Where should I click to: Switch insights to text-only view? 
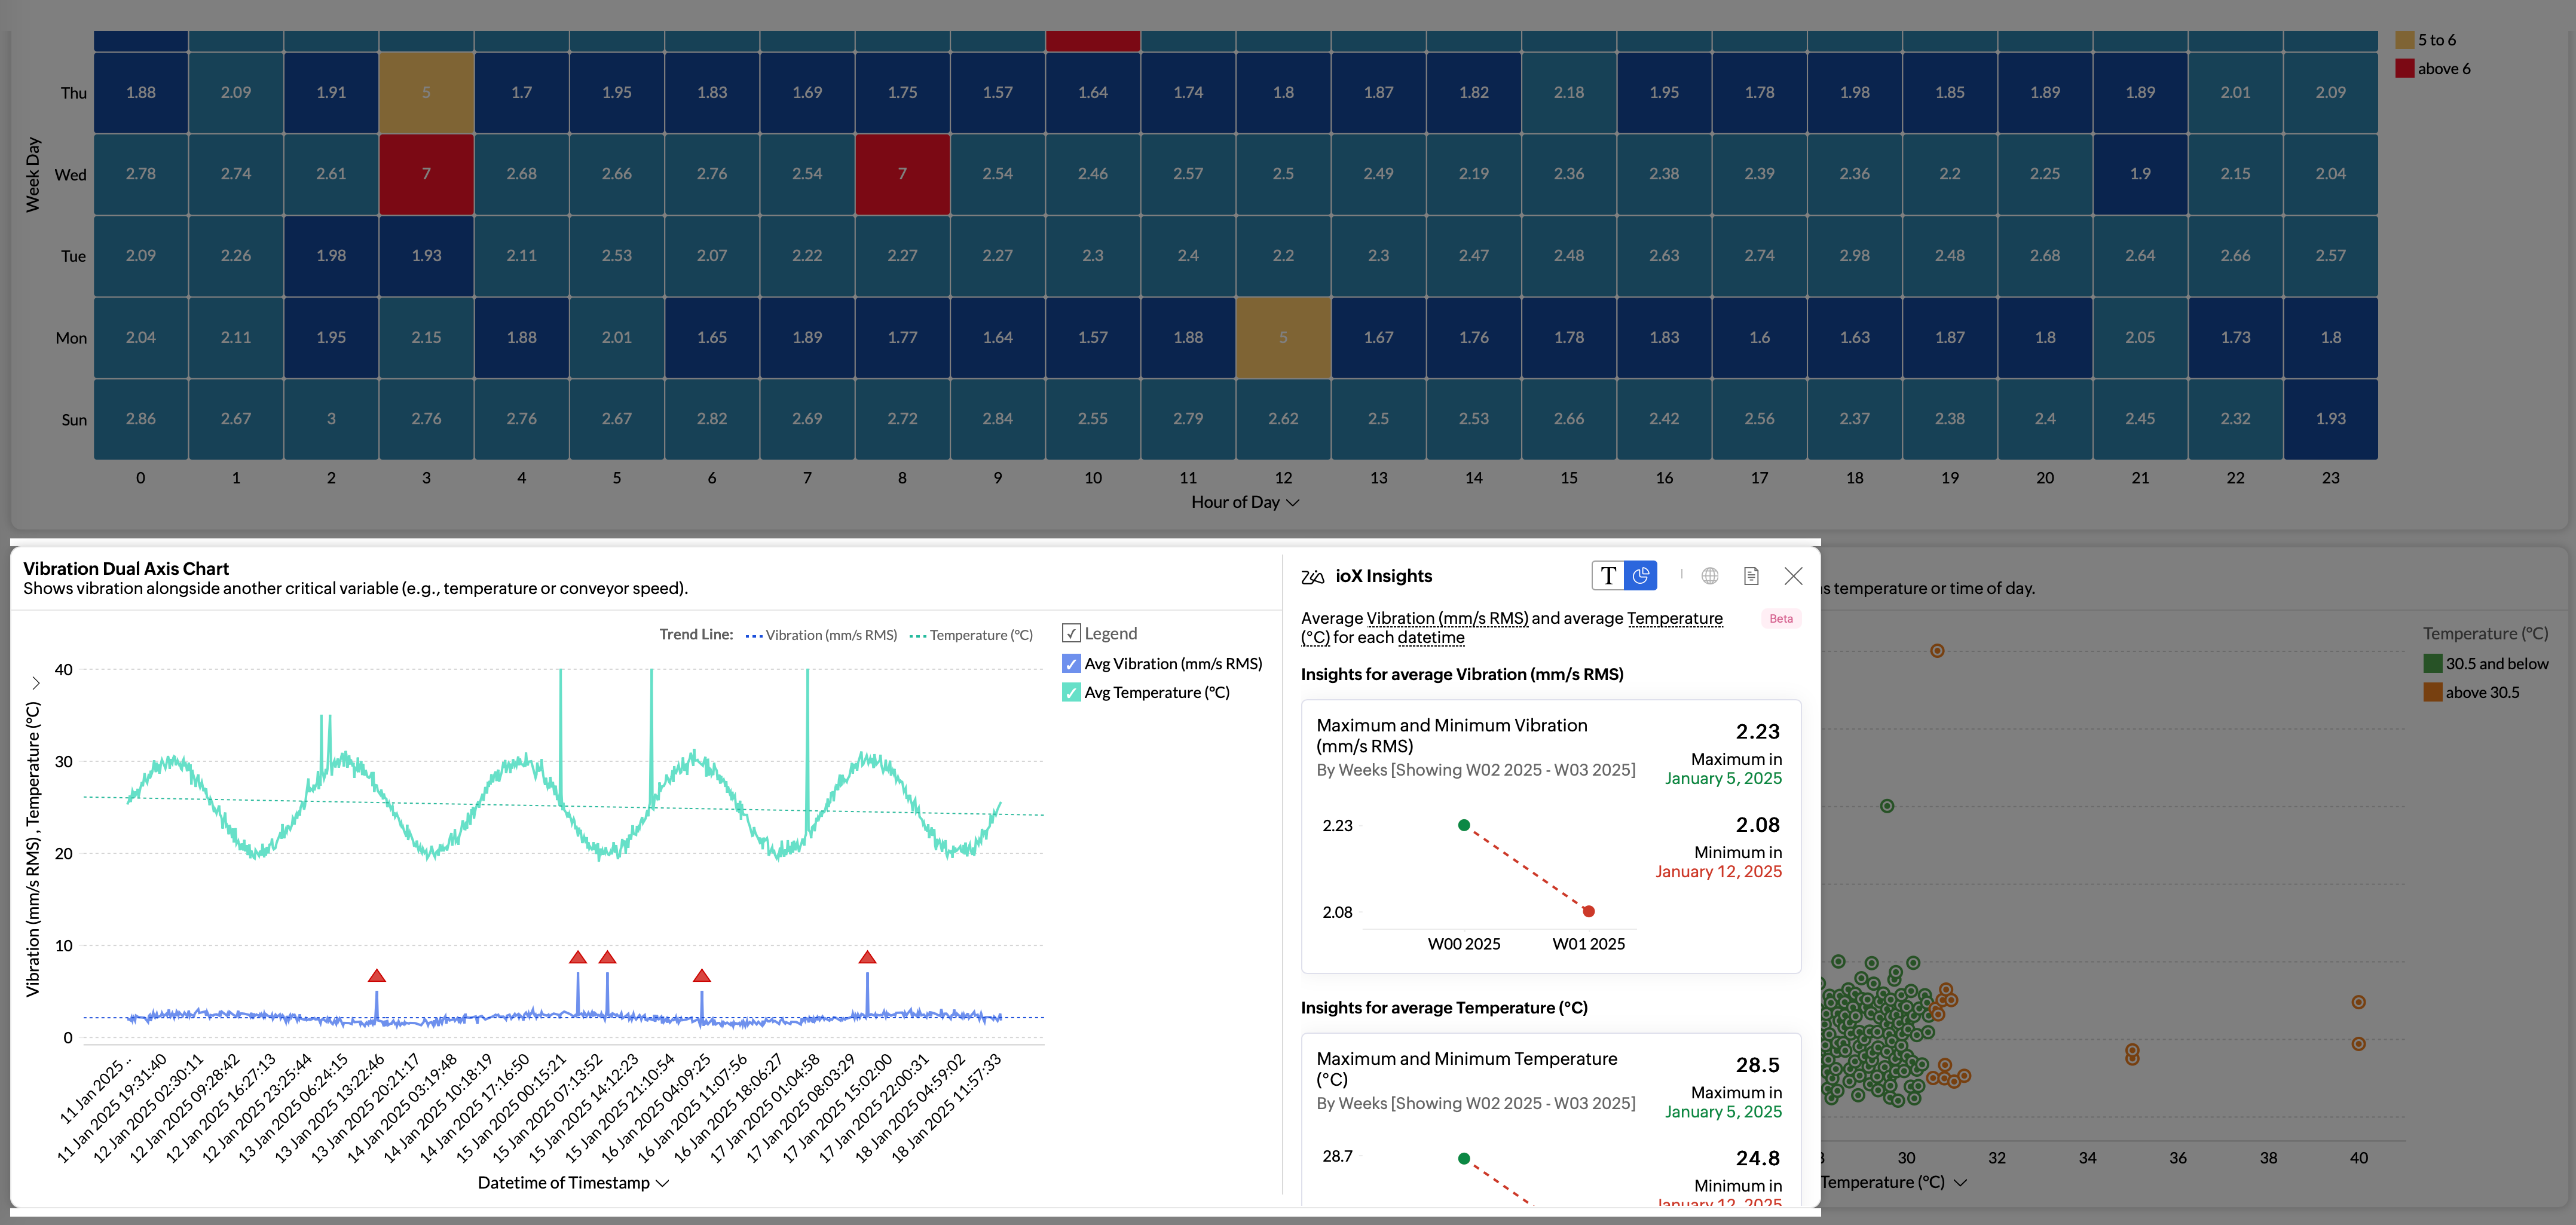[1608, 576]
